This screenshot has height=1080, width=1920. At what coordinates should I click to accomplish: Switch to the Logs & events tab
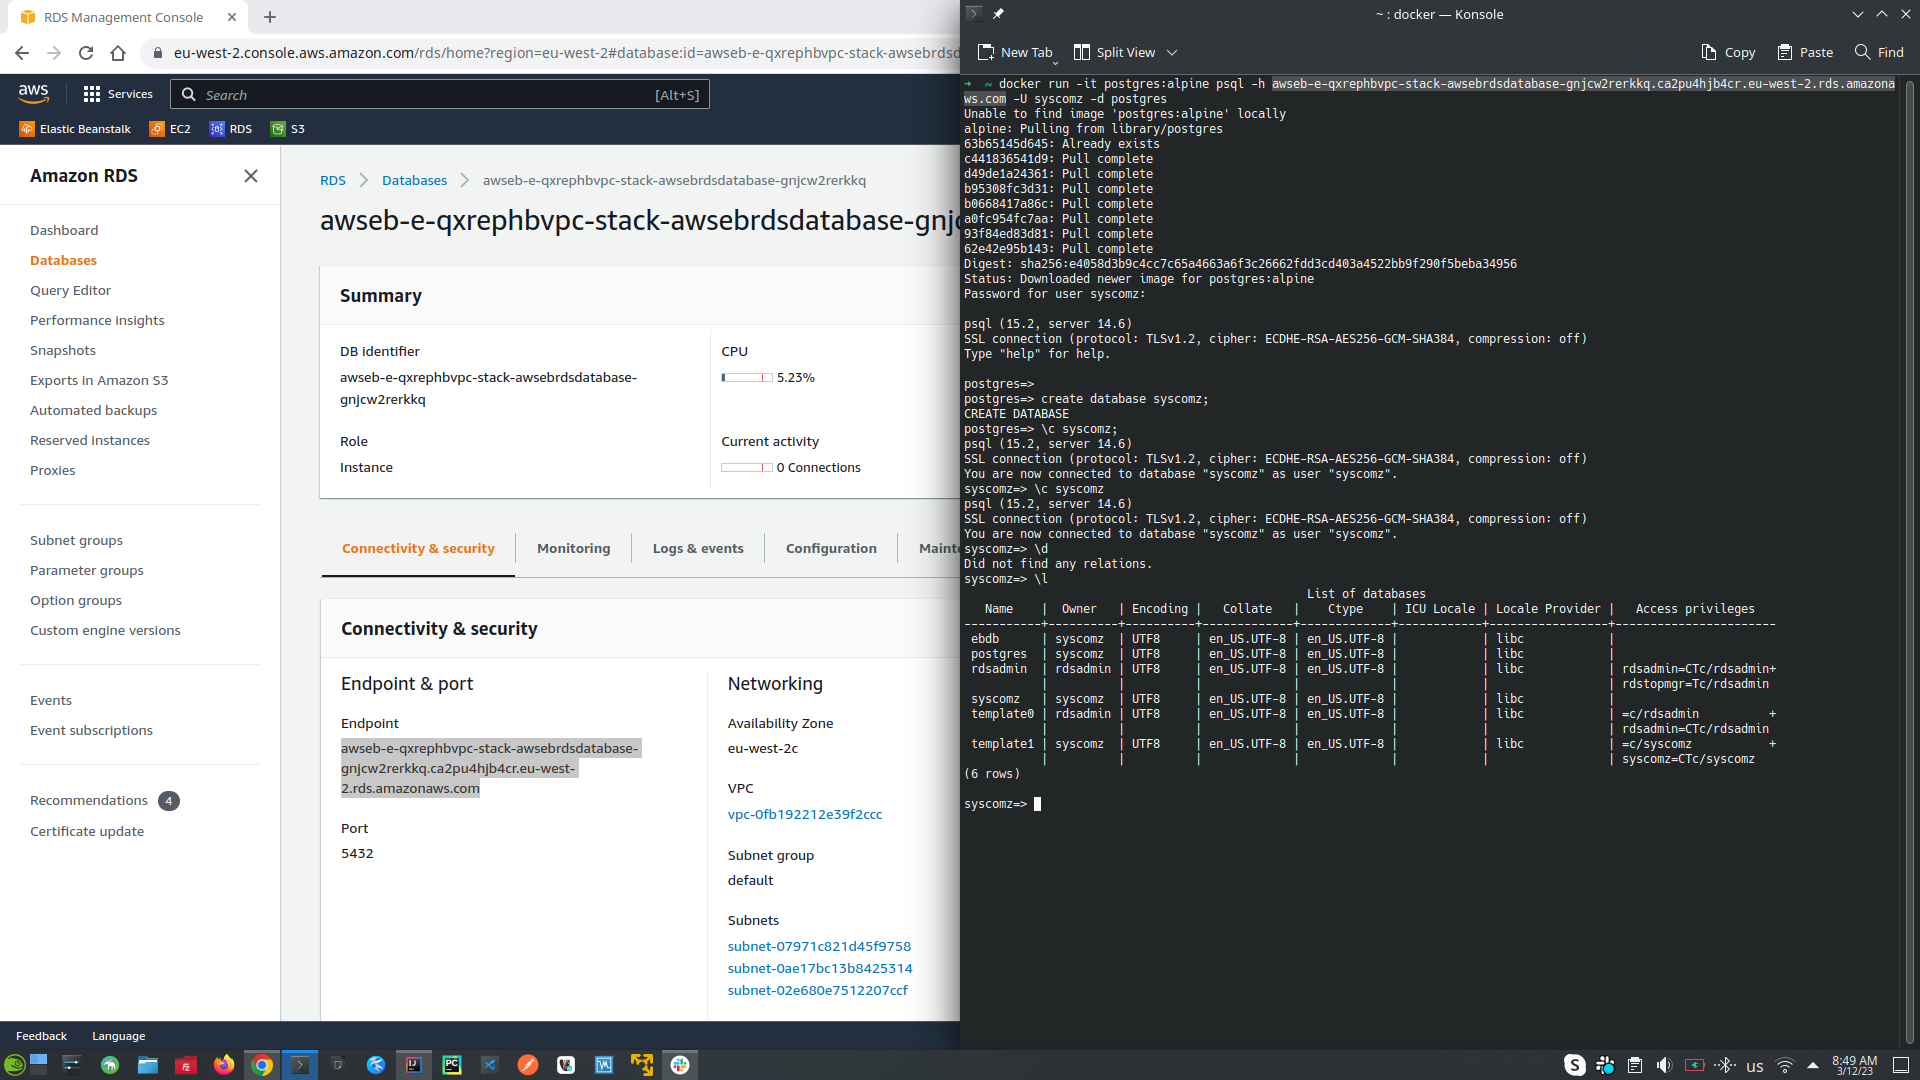point(698,548)
